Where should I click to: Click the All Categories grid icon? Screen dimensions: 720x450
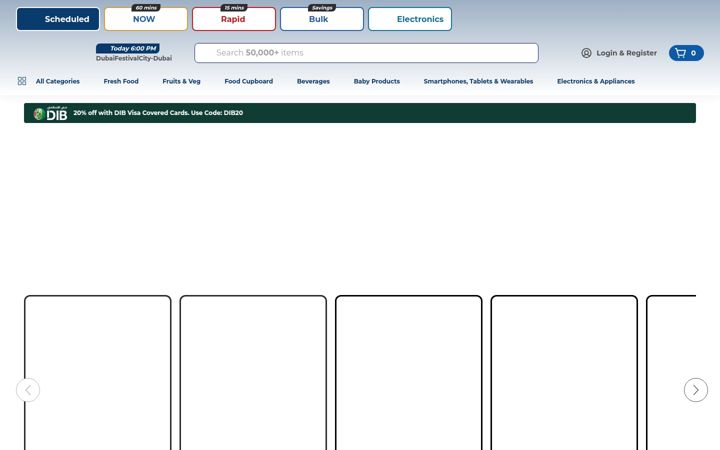point(22,81)
